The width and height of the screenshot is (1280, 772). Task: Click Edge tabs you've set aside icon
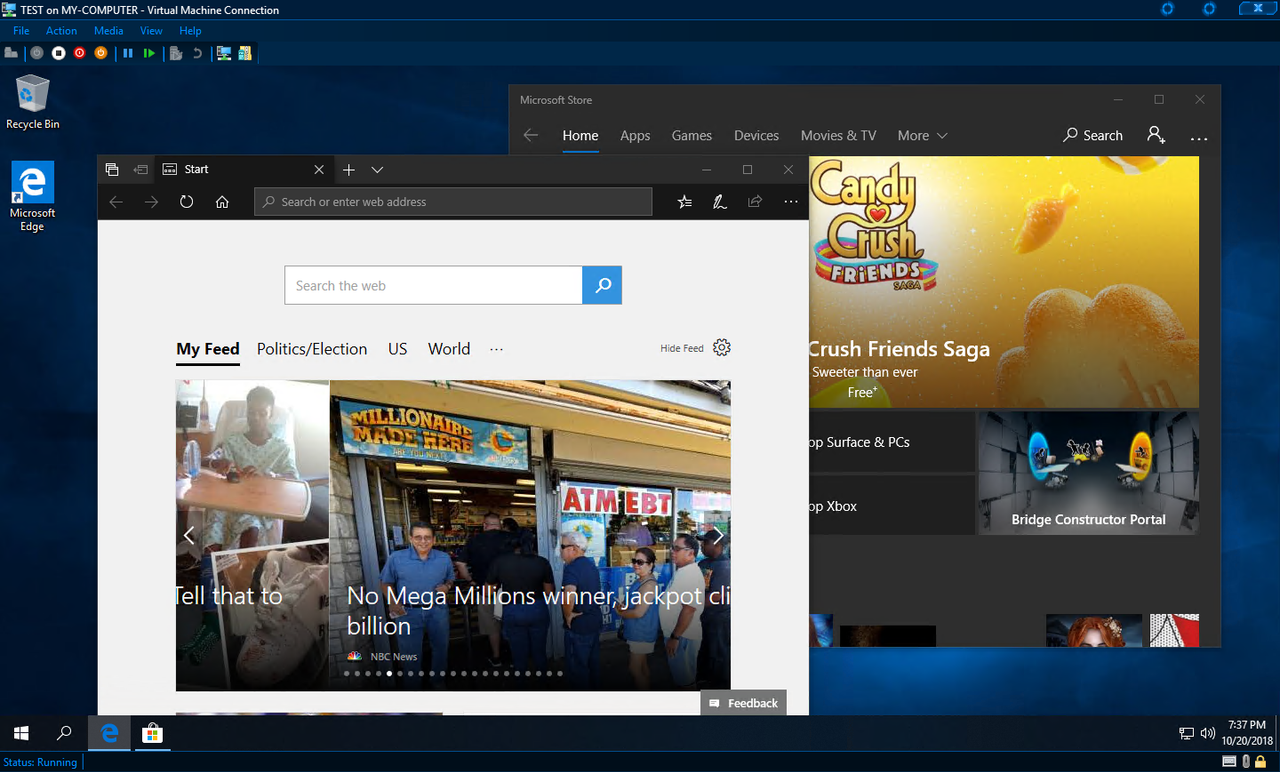[x=112, y=170]
